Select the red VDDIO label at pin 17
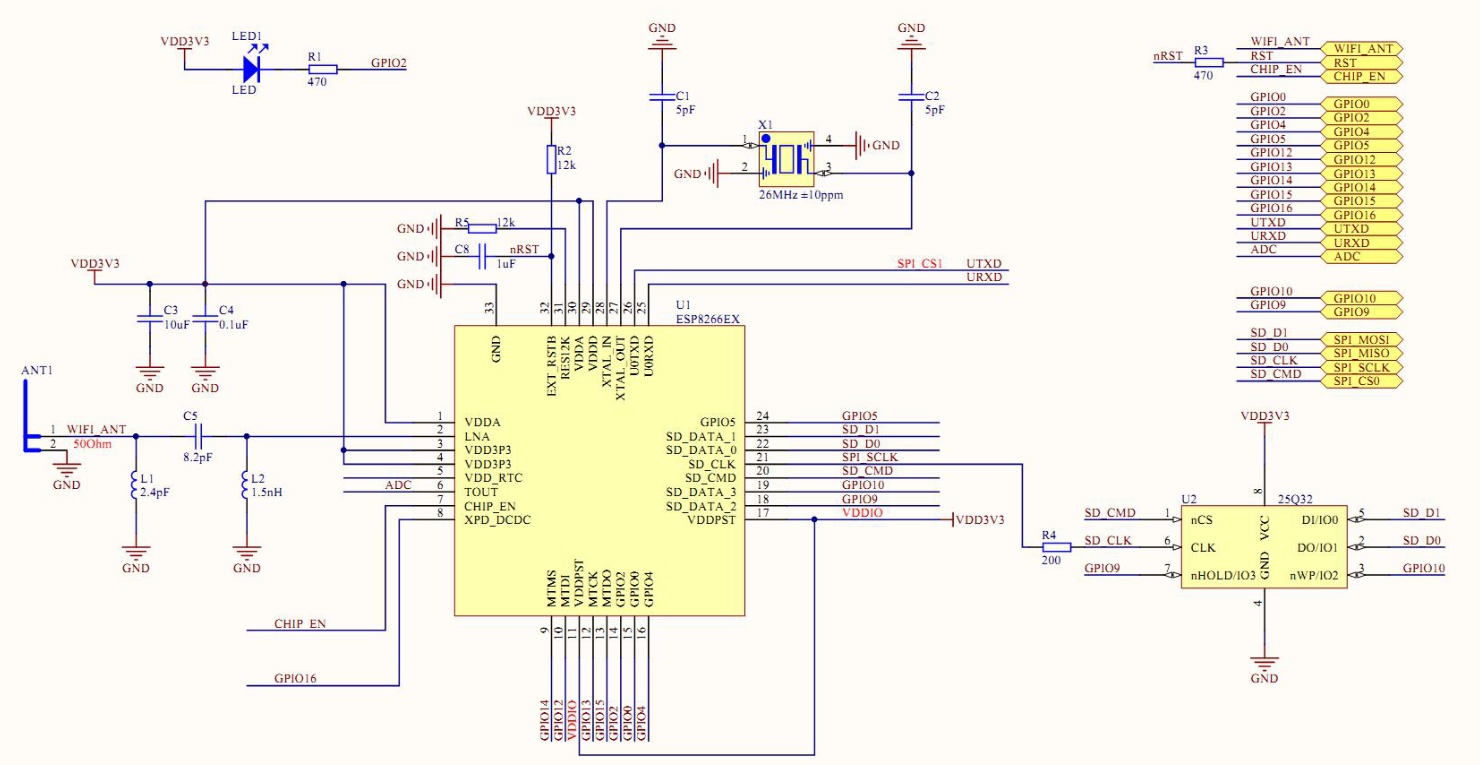1480x765 pixels. (862, 512)
